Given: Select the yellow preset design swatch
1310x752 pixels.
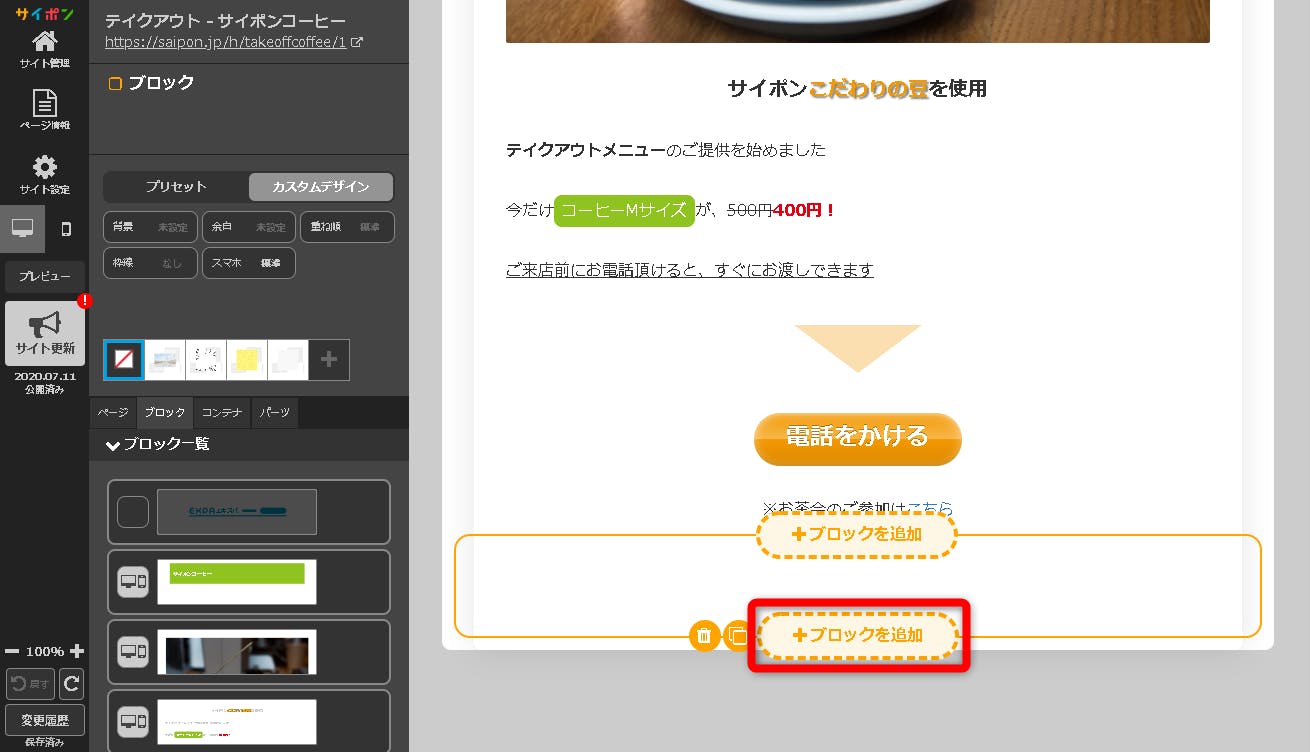Looking at the screenshot, I should (247, 360).
